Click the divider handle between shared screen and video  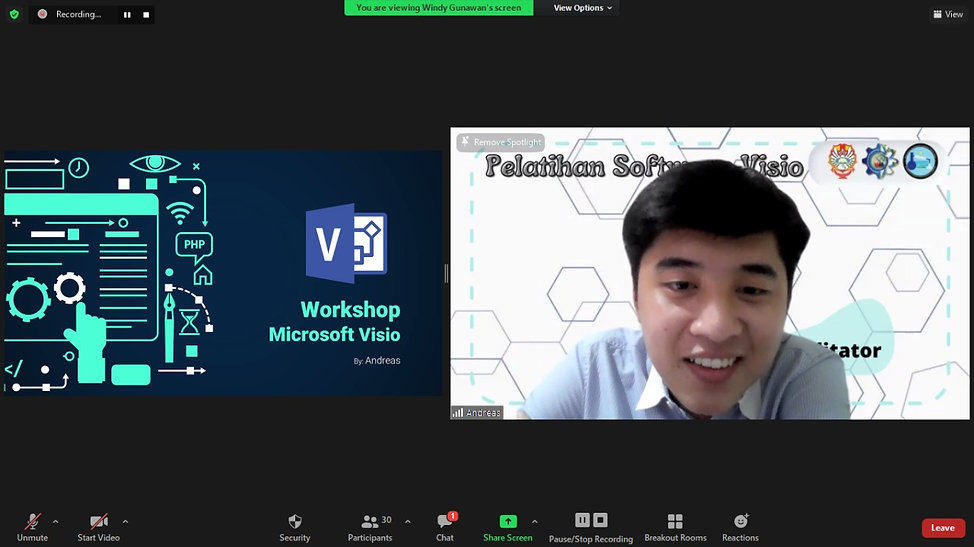446,273
